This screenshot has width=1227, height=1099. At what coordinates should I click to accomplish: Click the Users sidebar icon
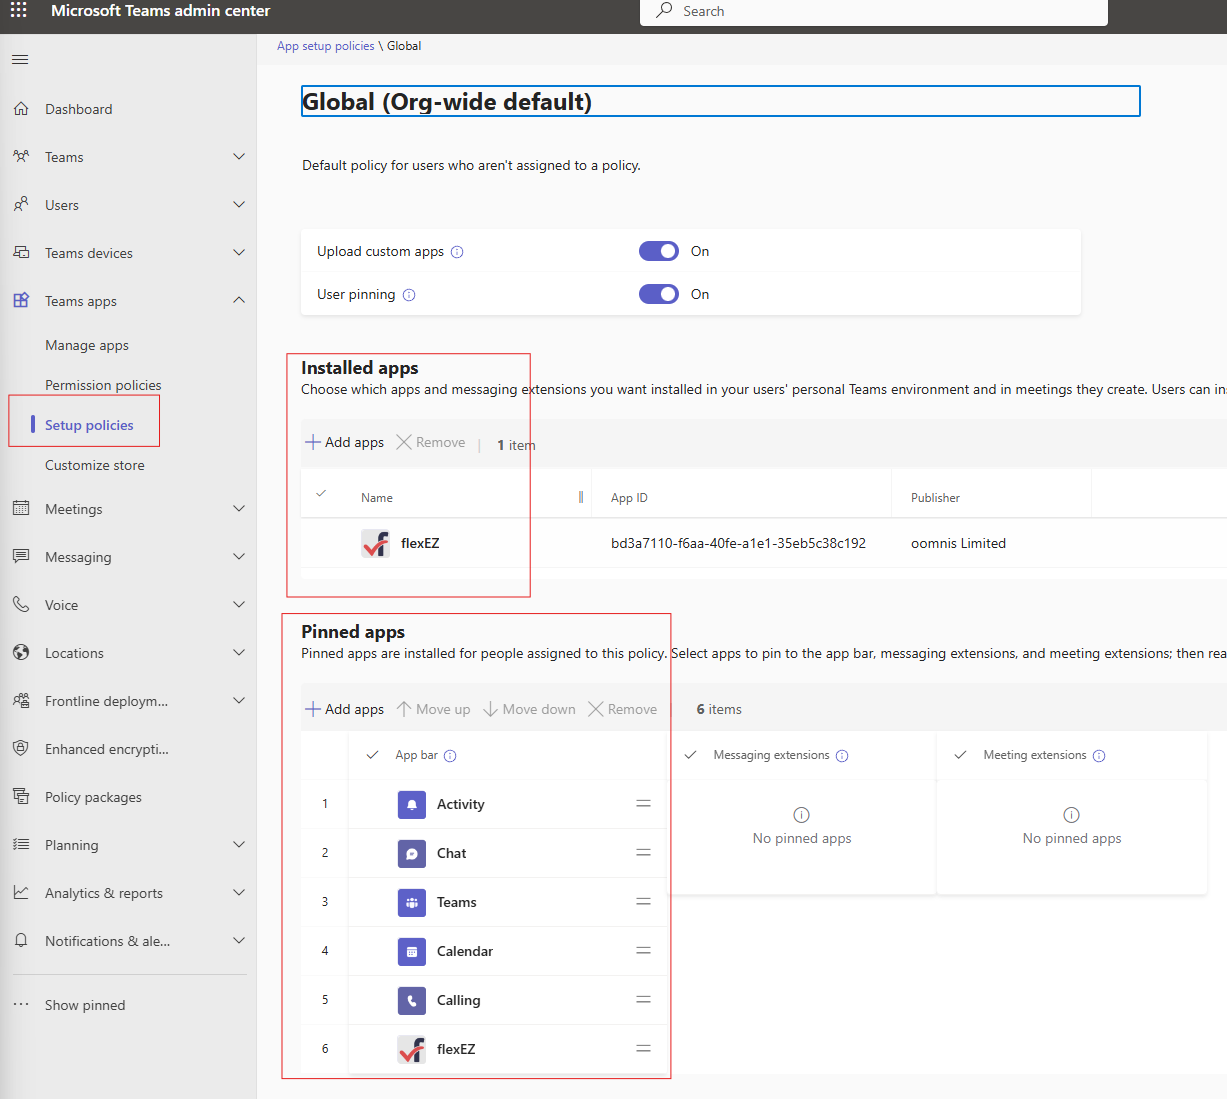(x=21, y=205)
